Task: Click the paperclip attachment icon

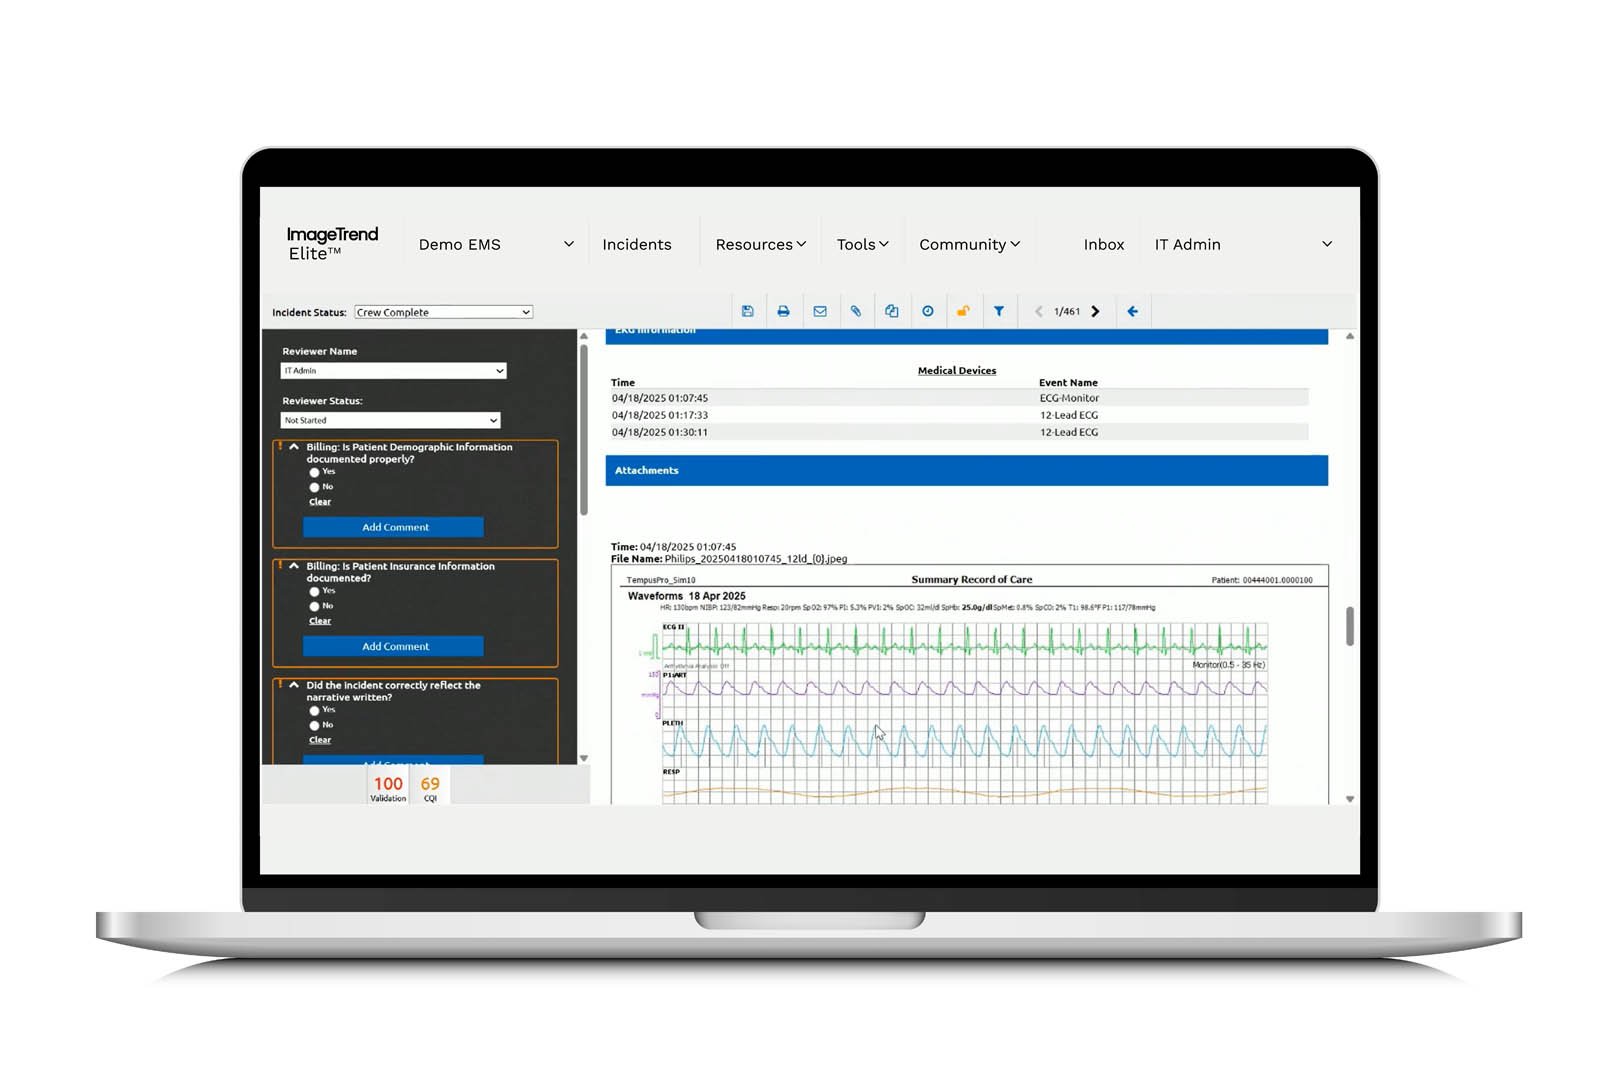Action: pos(856,311)
